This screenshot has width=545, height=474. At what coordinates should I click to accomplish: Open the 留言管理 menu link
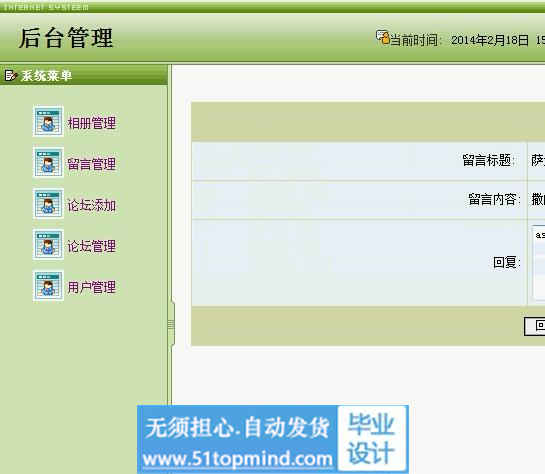(x=91, y=164)
